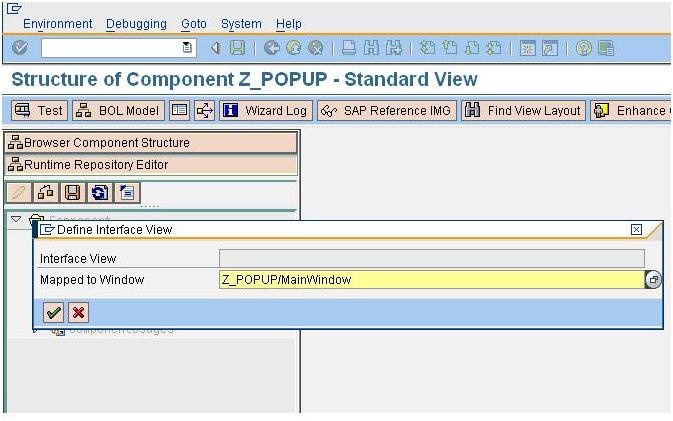Confirm the dialog with green checkmark

pos(53,312)
